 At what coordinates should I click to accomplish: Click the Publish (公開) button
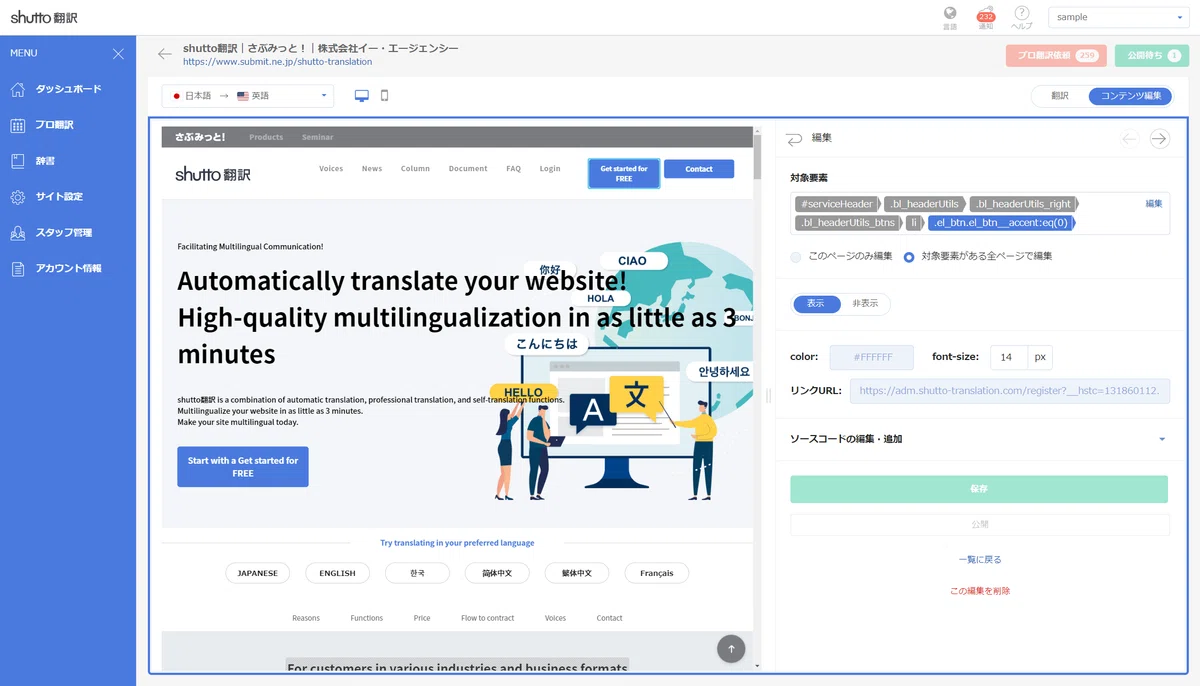(x=979, y=524)
